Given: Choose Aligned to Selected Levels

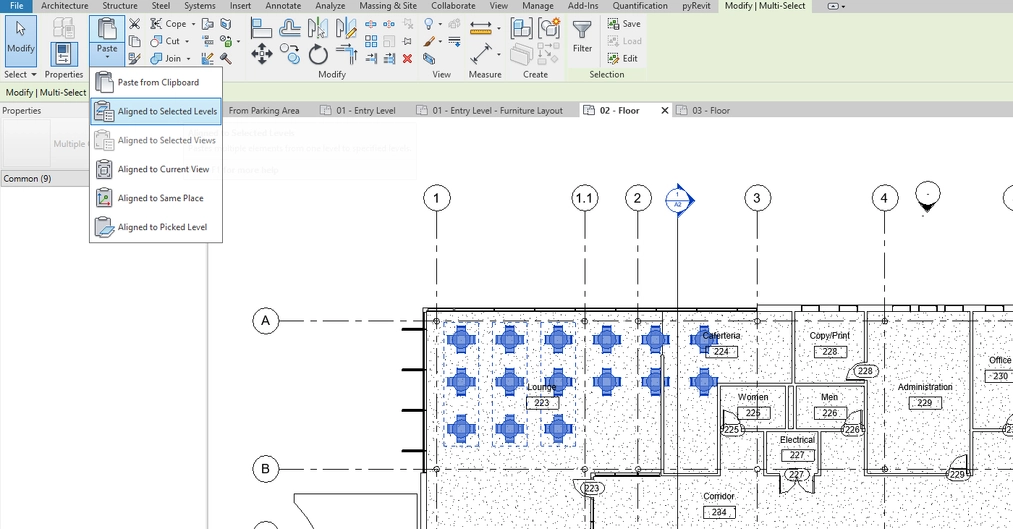Looking at the screenshot, I should (x=156, y=111).
